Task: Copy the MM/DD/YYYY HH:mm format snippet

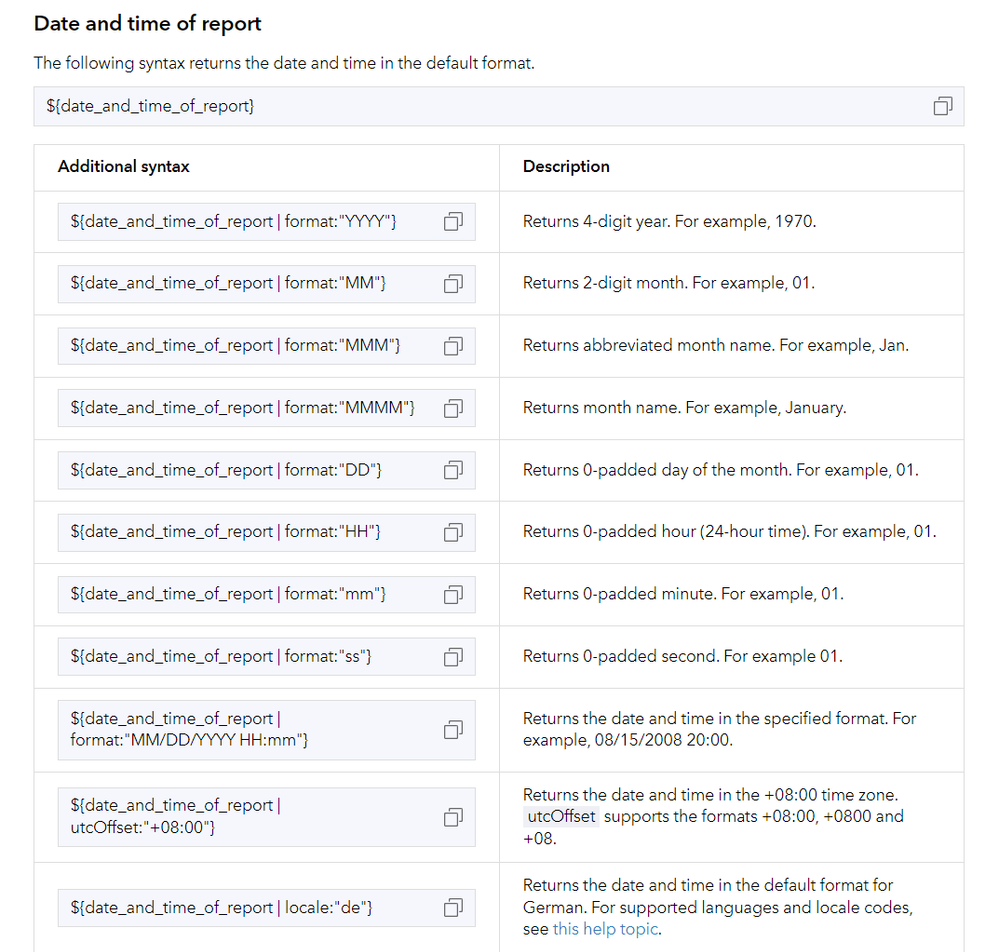Action: (453, 729)
